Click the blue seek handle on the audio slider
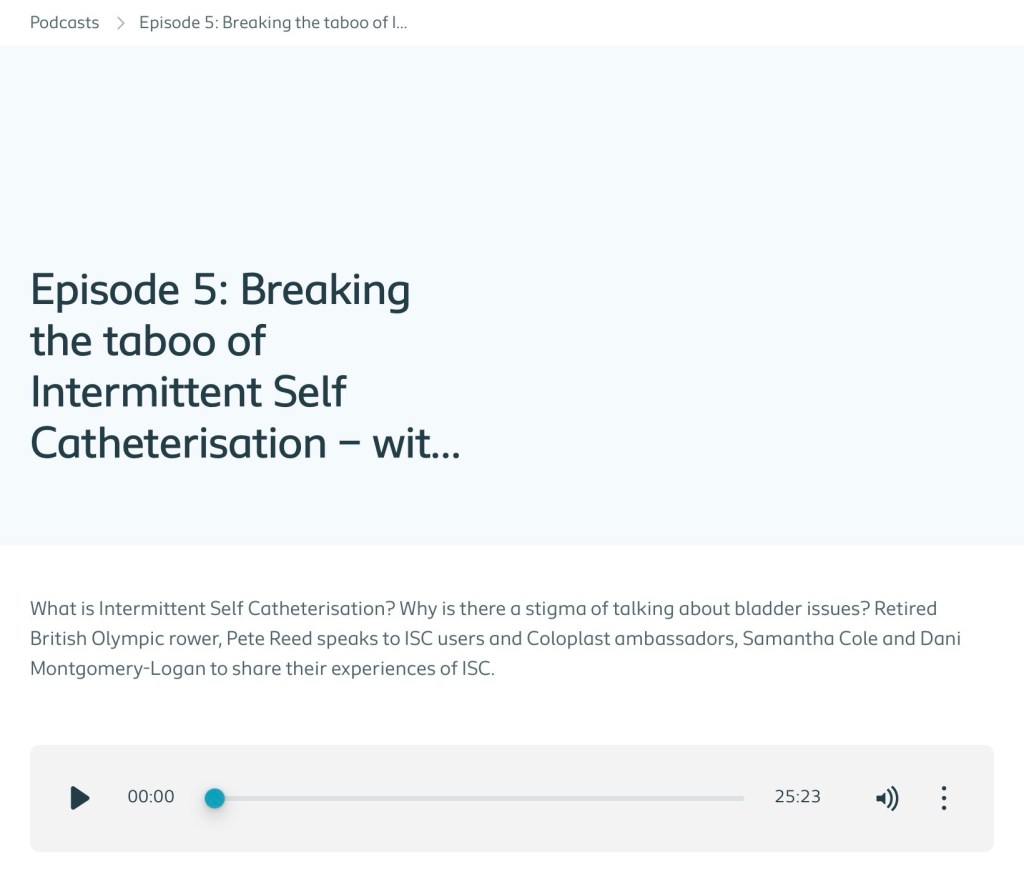Image resolution: width=1024 pixels, height=894 pixels. point(214,798)
